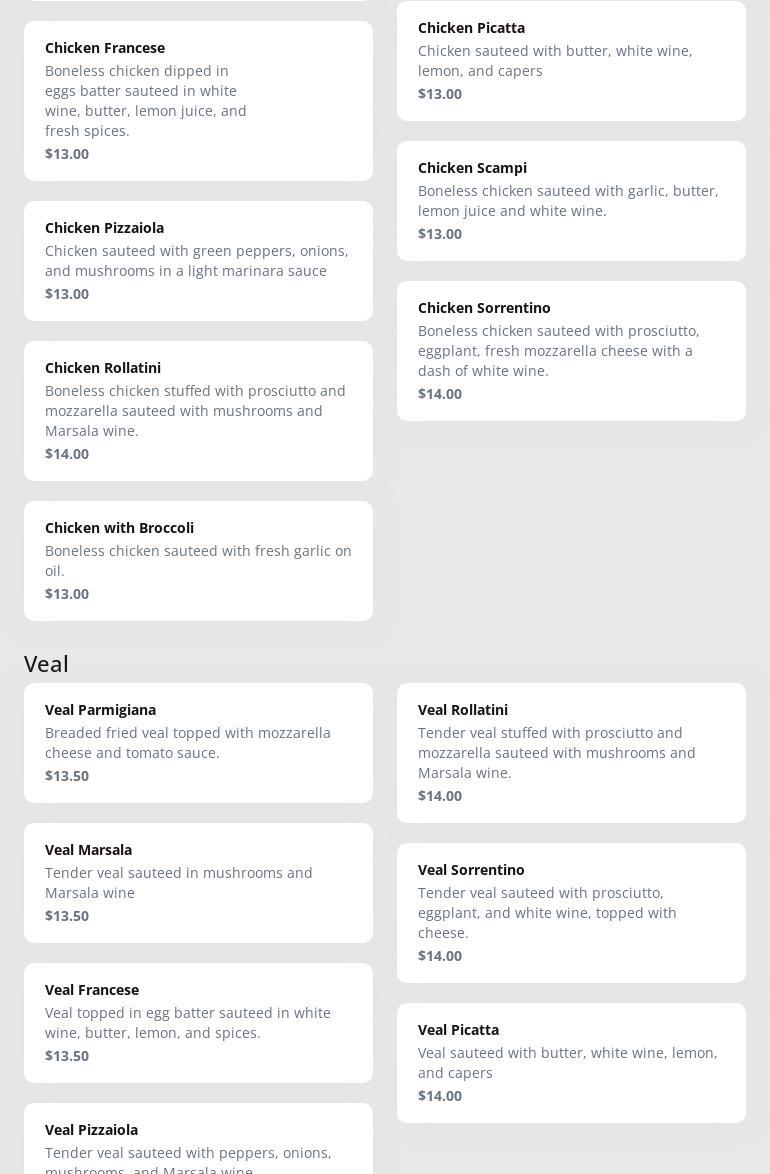Screen dimensions: 770x1174
Task: Click the Chicken with Broccoli $13.00 price
Action: point(67,594)
